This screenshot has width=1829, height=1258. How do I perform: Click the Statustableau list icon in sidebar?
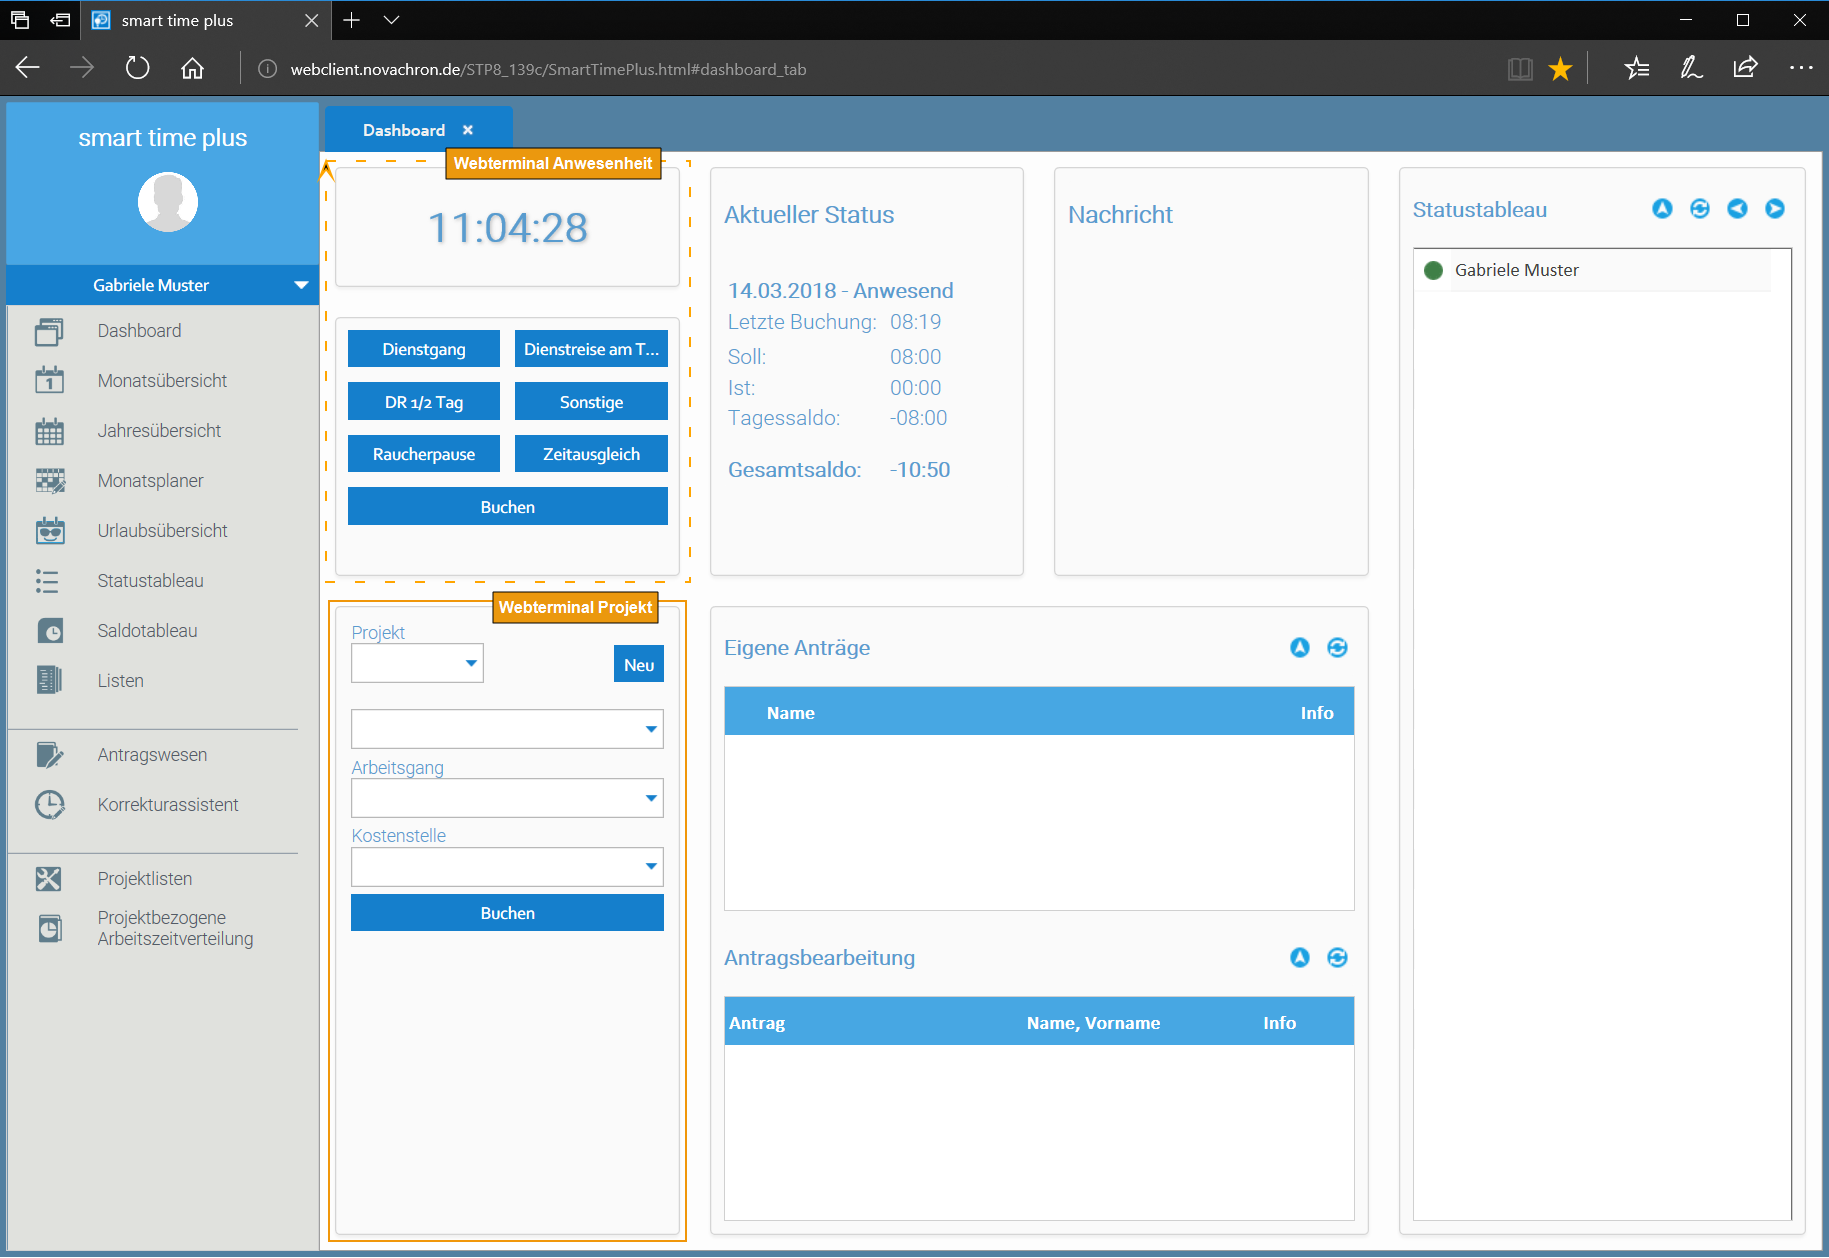click(47, 581)
